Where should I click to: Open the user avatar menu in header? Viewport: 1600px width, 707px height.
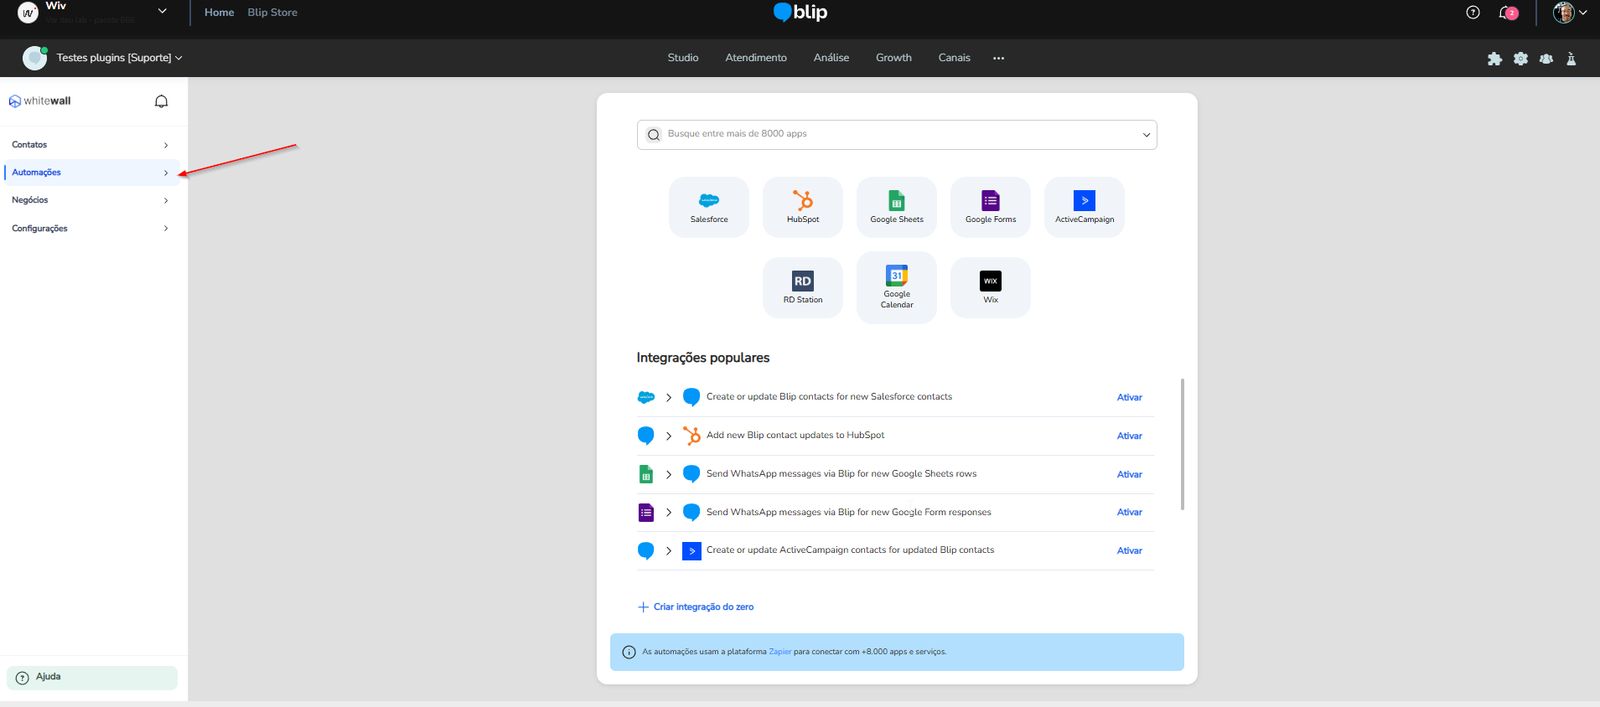pyautogui.click(x=1570, y=13)
